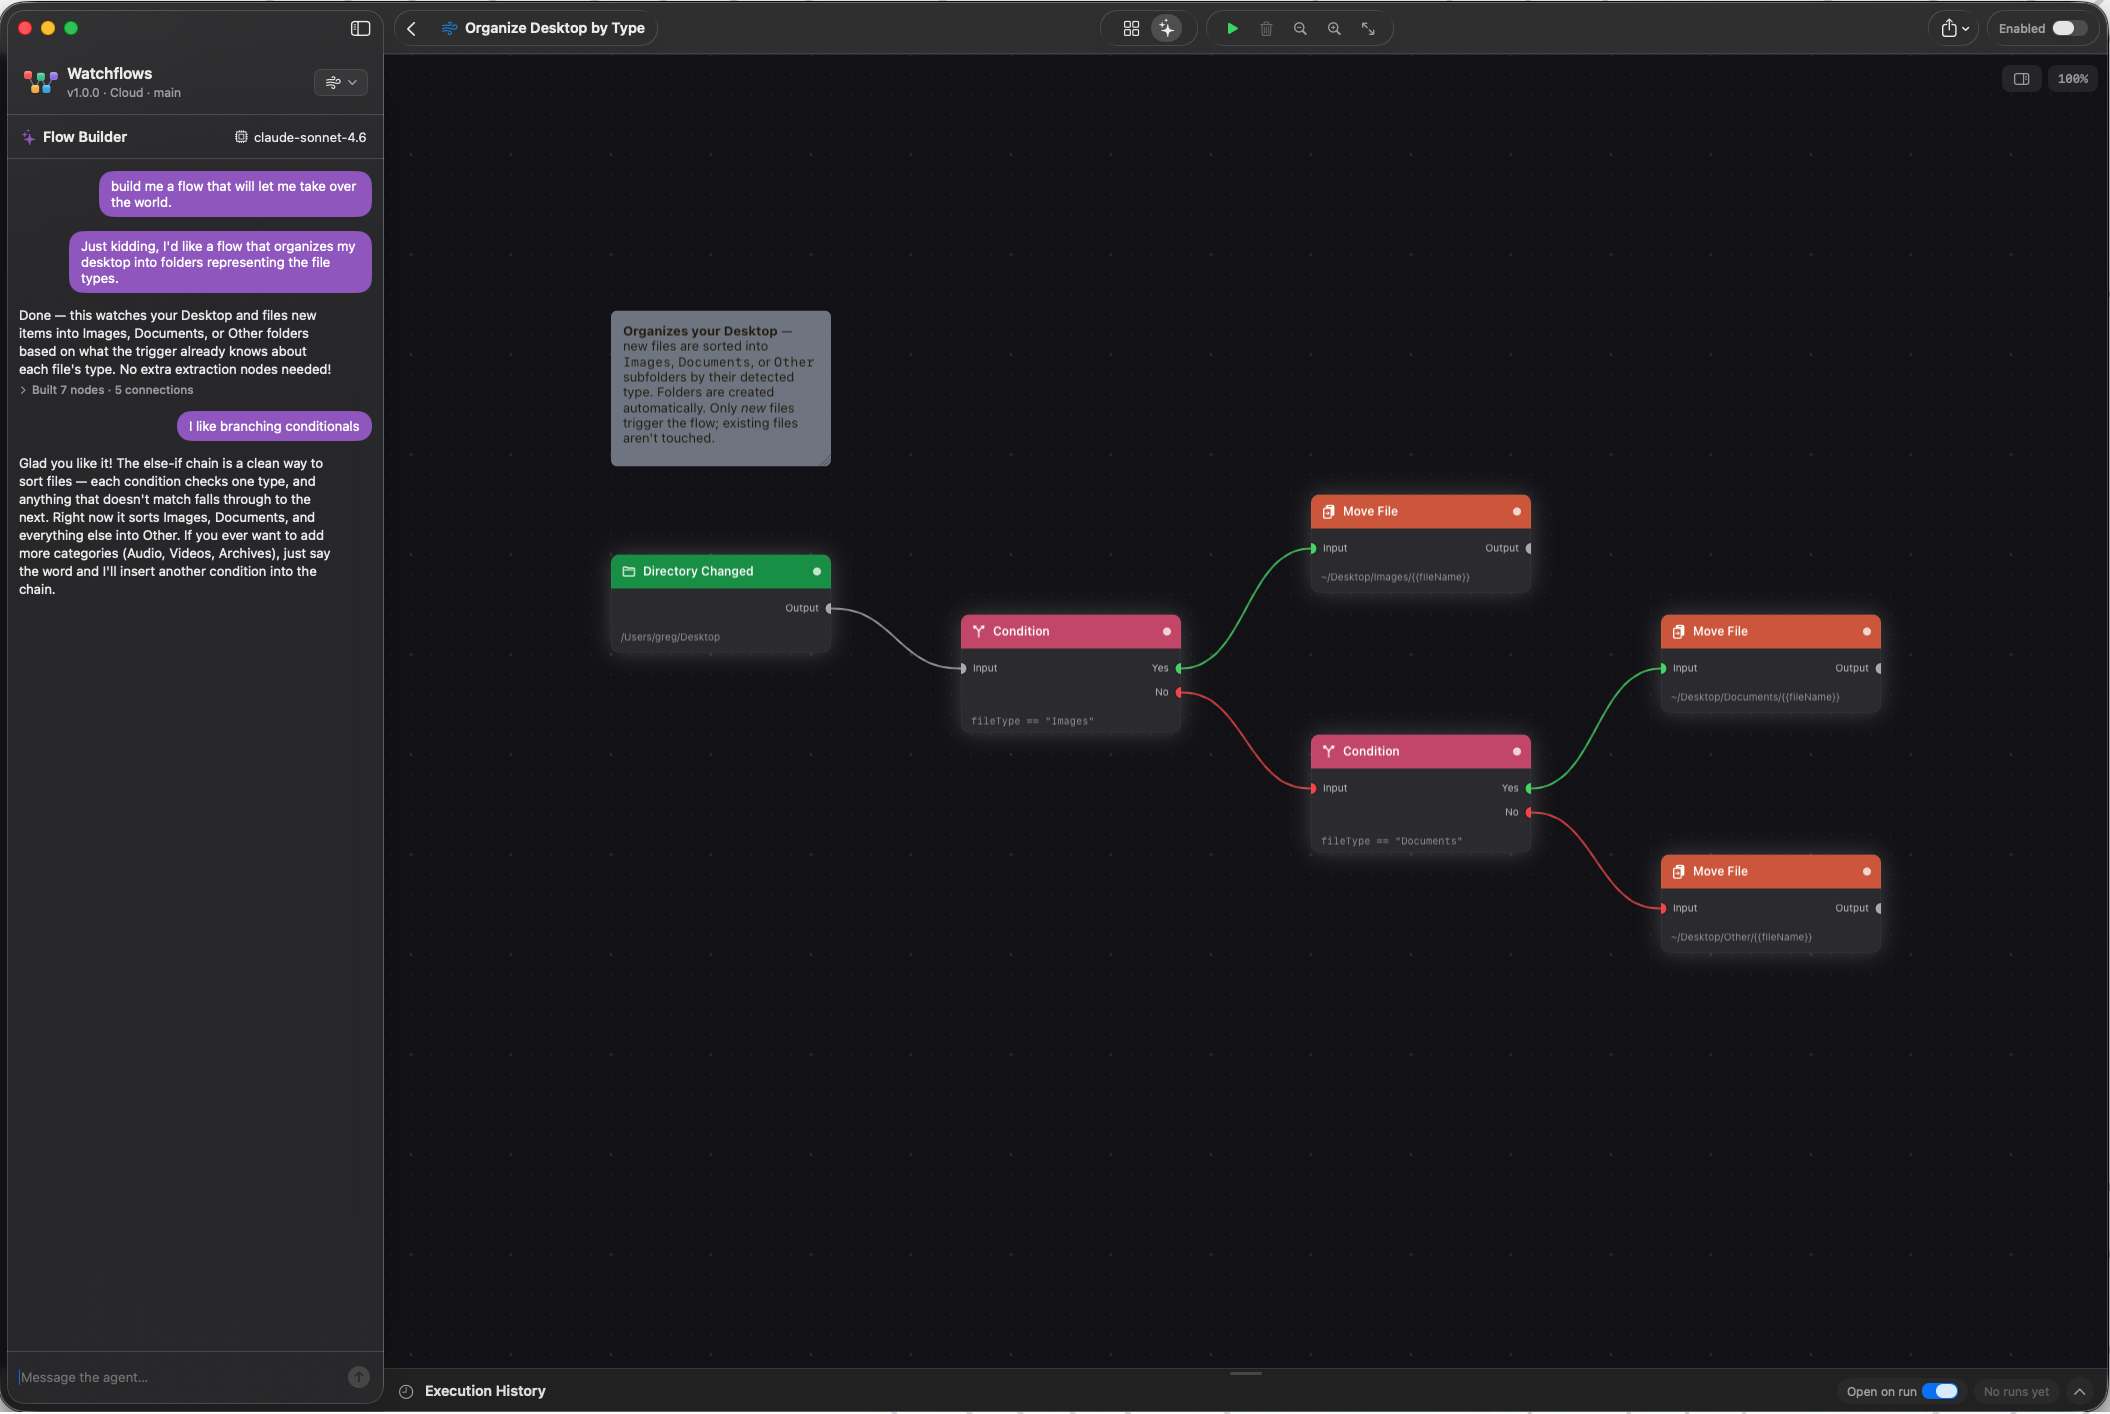The width and height of the screenshot is (2110, 1414).
Task: Fit flow to screen with expand arrows
Action: [1368, 28]
